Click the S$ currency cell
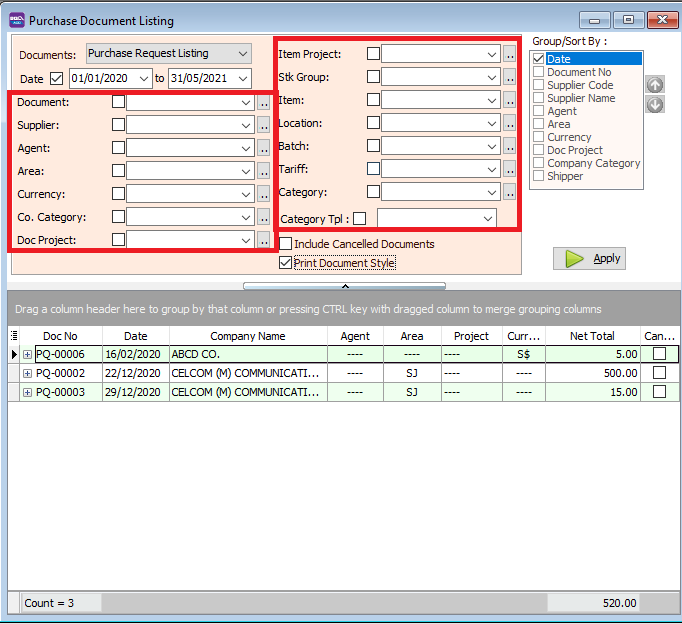Image resolution: width=682 pixels, height=624 pixels. click(524, 354)
